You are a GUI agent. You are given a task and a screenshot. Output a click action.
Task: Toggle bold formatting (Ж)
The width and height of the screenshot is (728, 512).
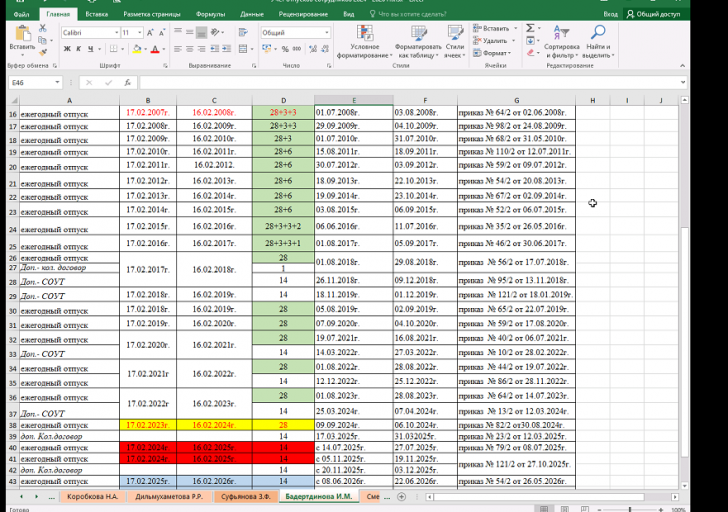pyautogui.click(x=67, y=49)
